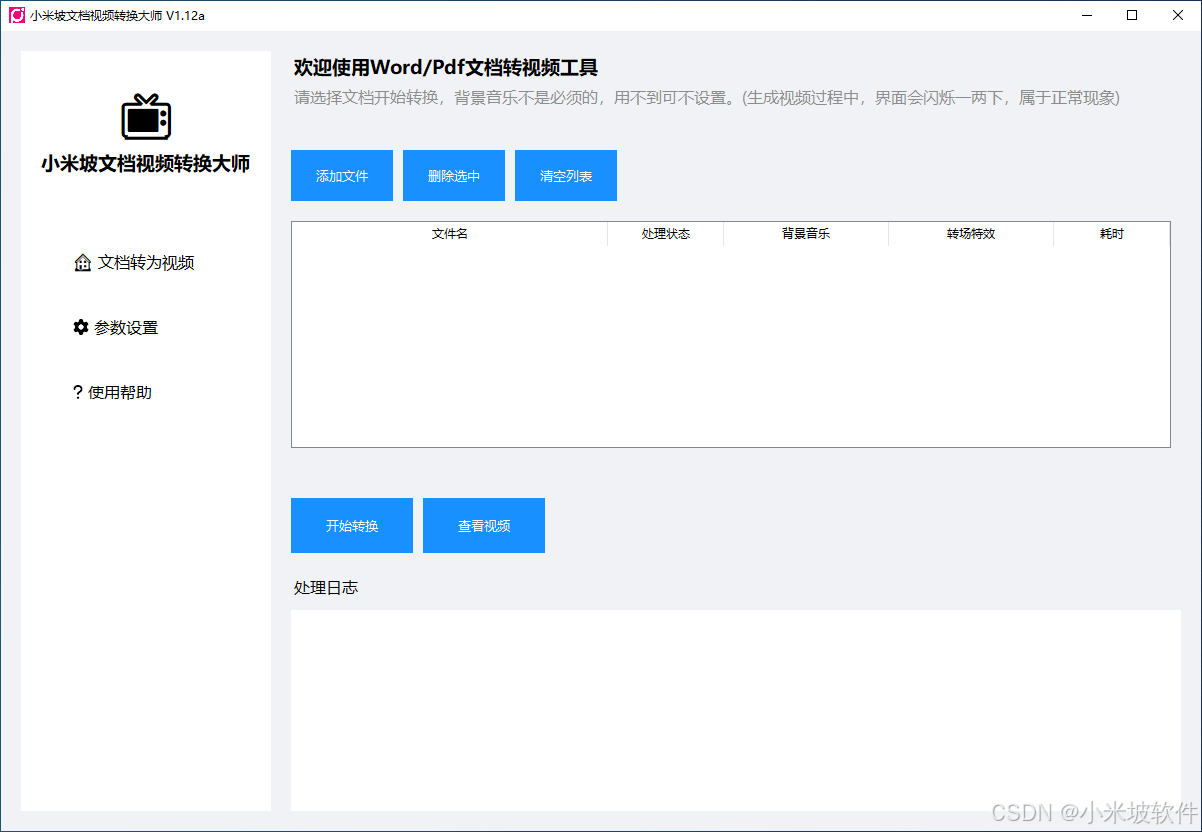1202x832 pixels.
Task: Click the 查看视频 button
Action: [484, 525]
